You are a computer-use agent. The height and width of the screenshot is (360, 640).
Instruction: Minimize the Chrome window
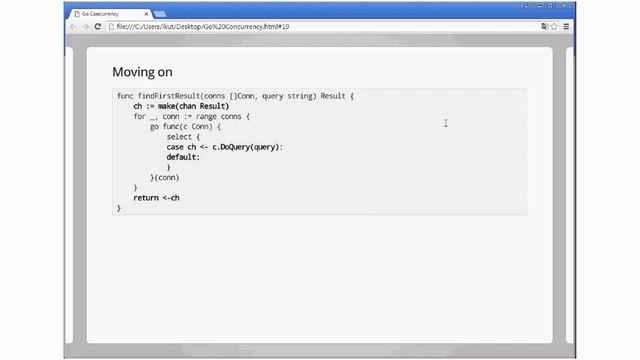coord(540,5)
